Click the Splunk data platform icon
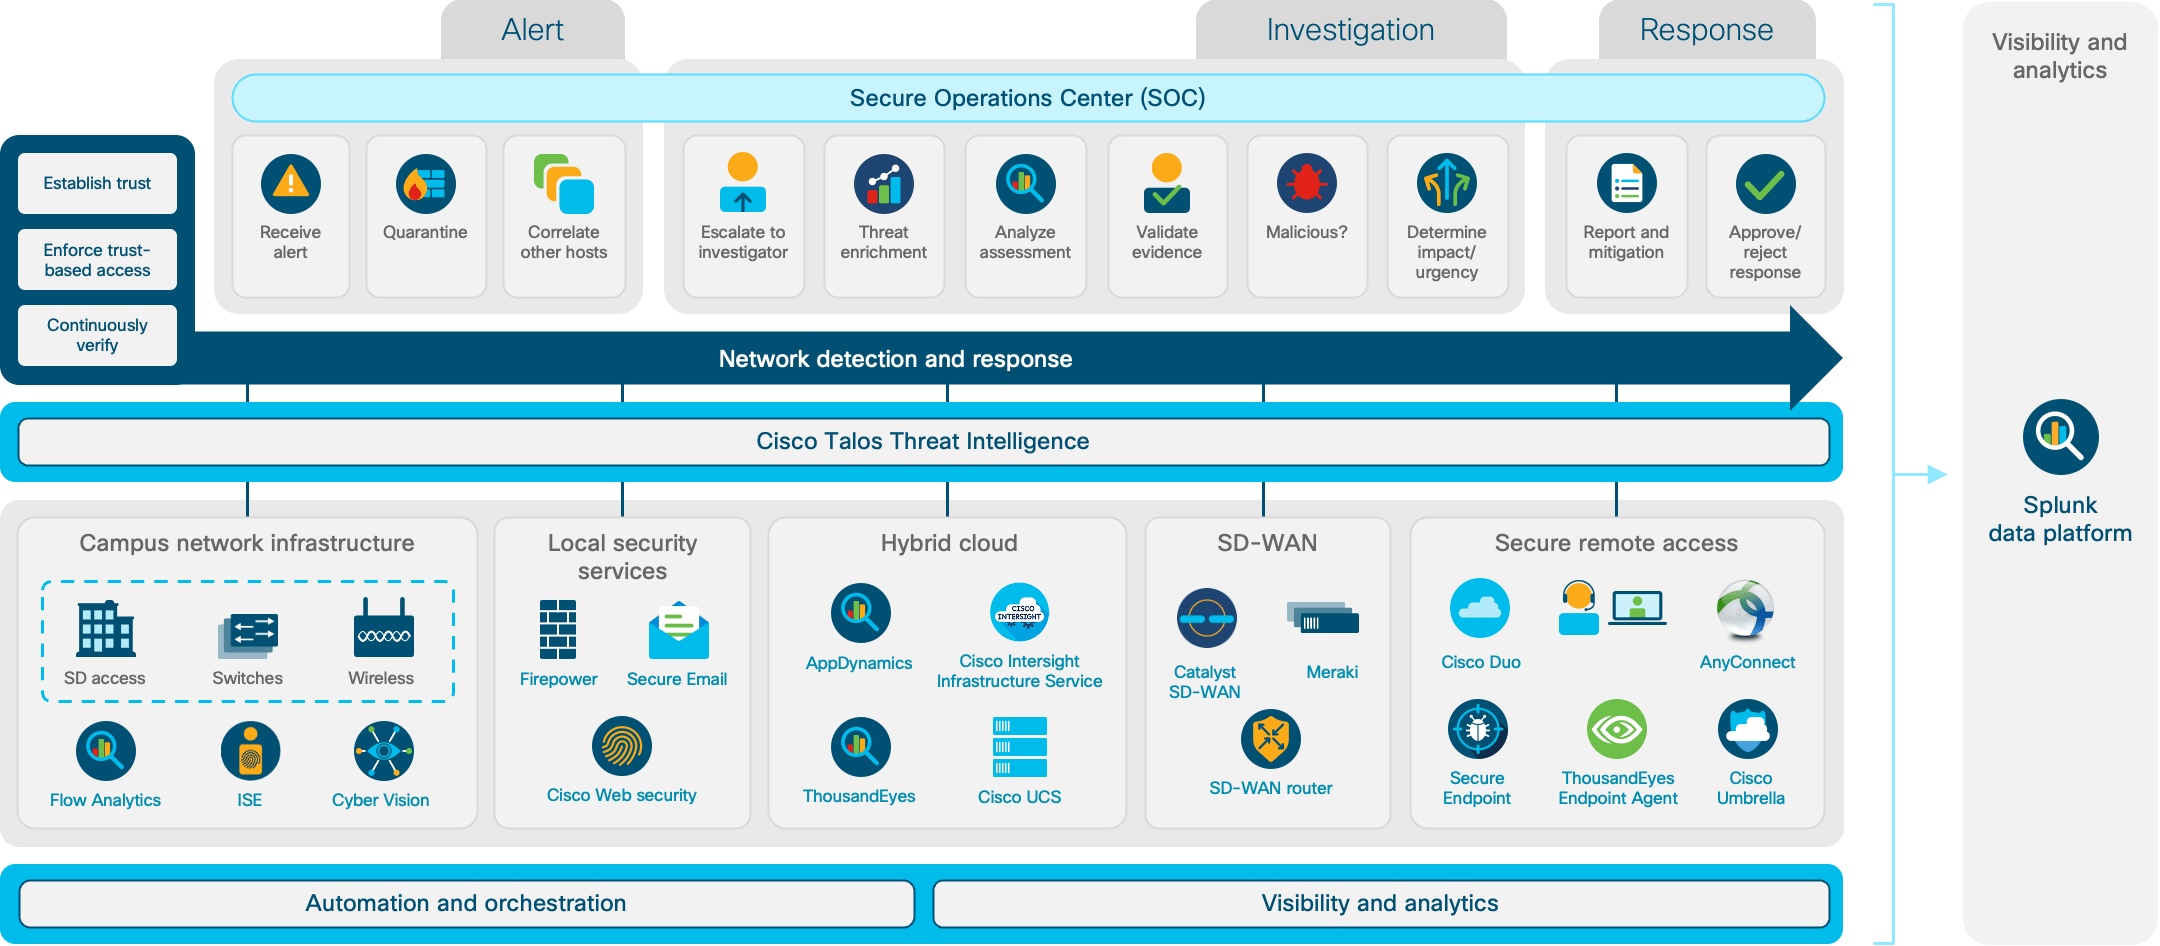2160x946 pixels. (2060, 437)
